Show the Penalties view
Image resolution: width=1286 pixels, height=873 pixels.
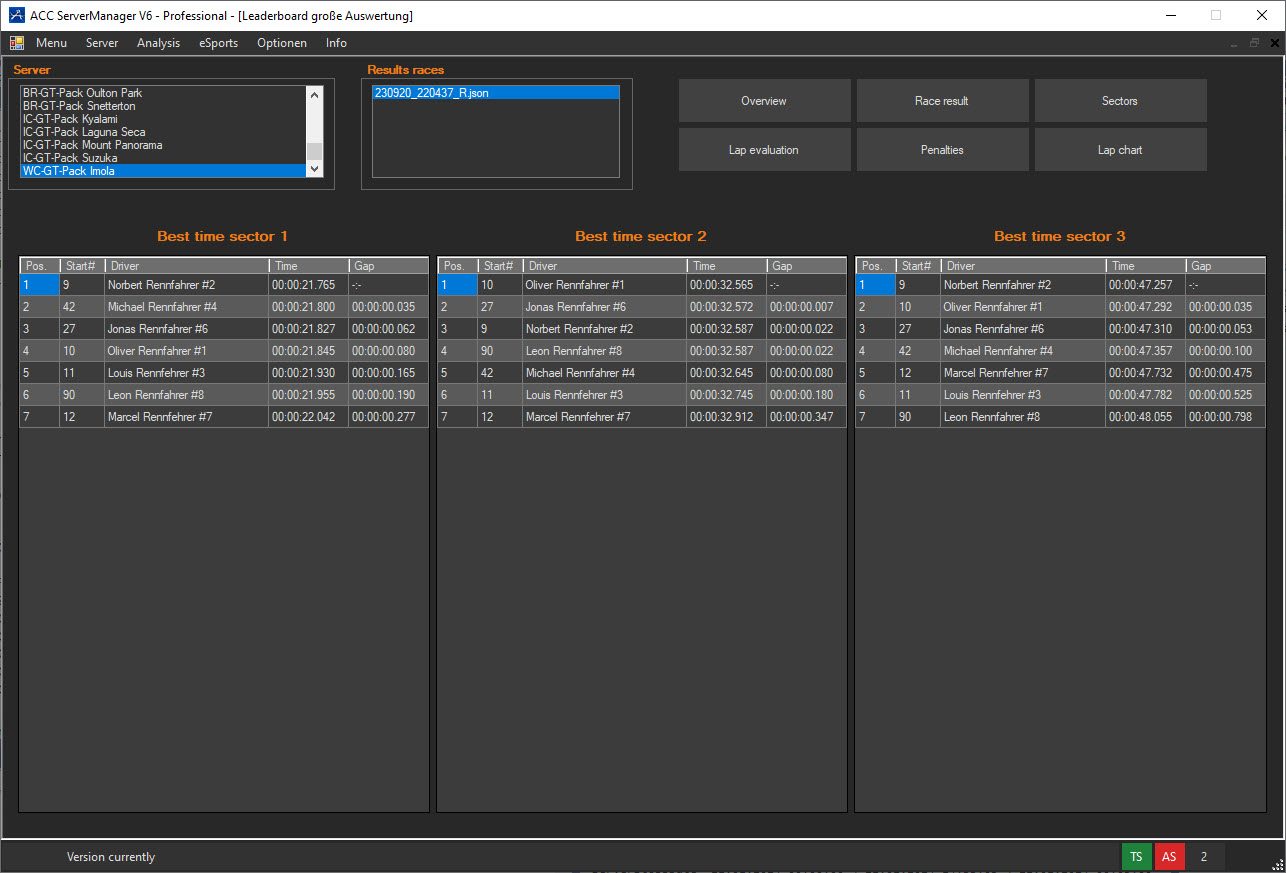click(x=942, y=150)
